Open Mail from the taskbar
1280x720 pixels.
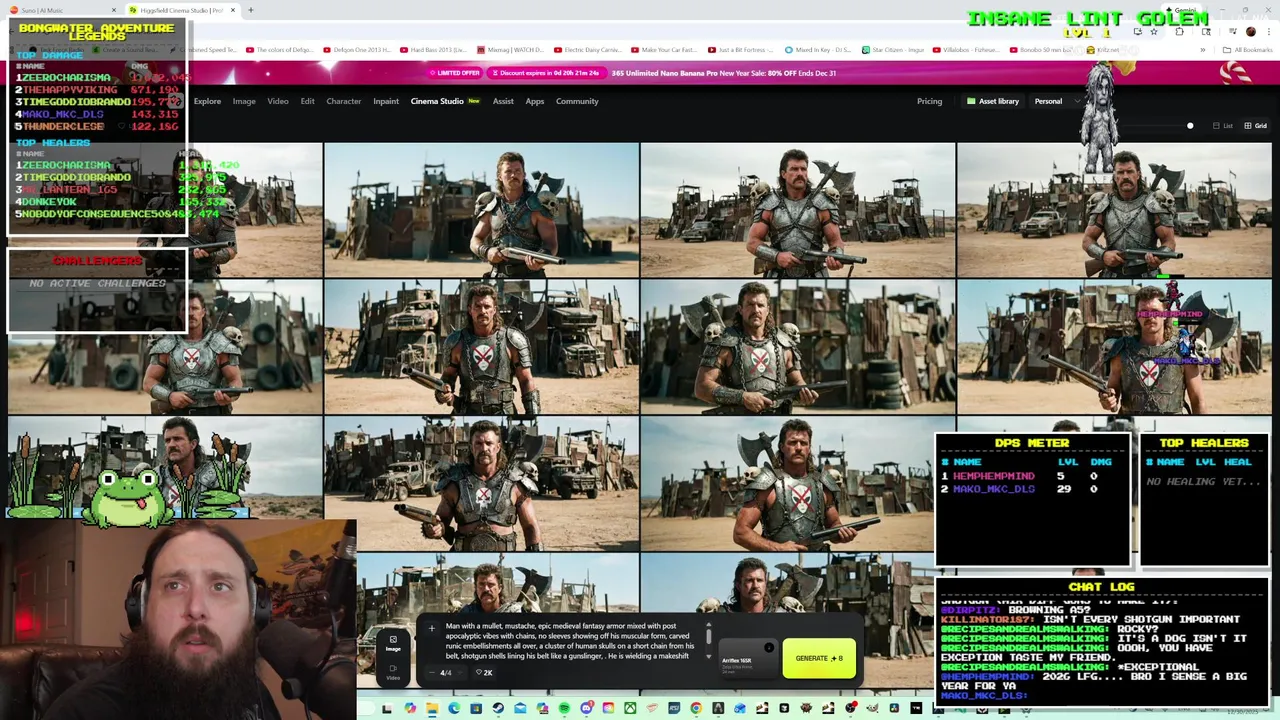tap(520, 708)
